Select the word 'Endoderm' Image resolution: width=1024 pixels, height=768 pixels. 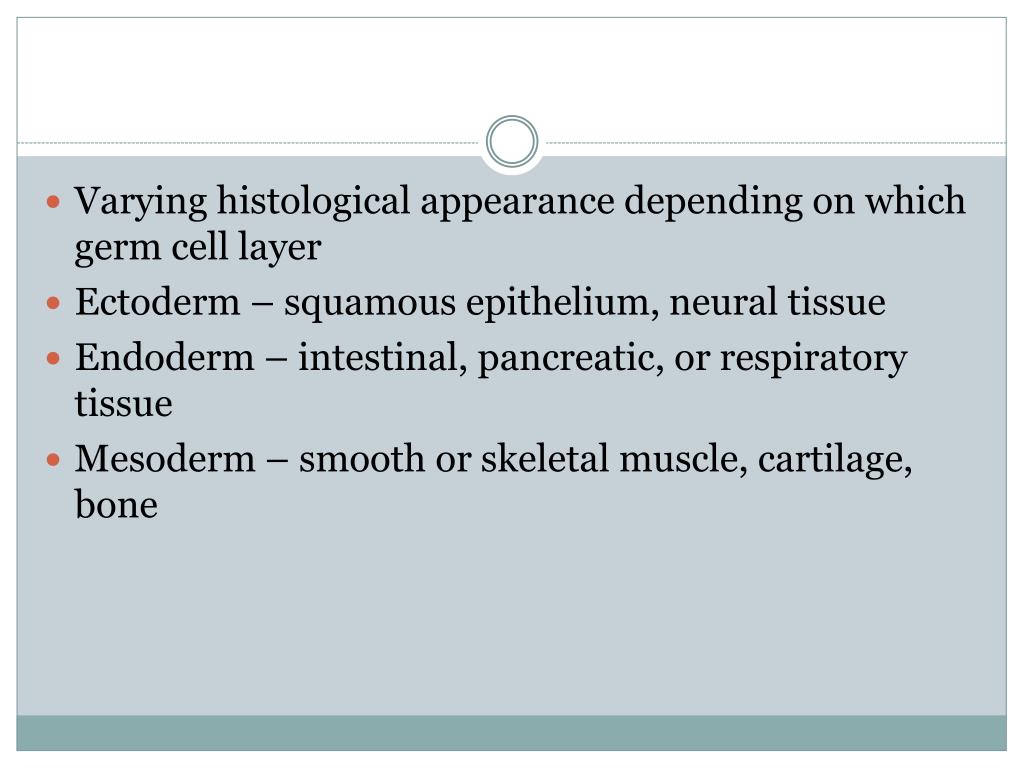pos(165,357)
